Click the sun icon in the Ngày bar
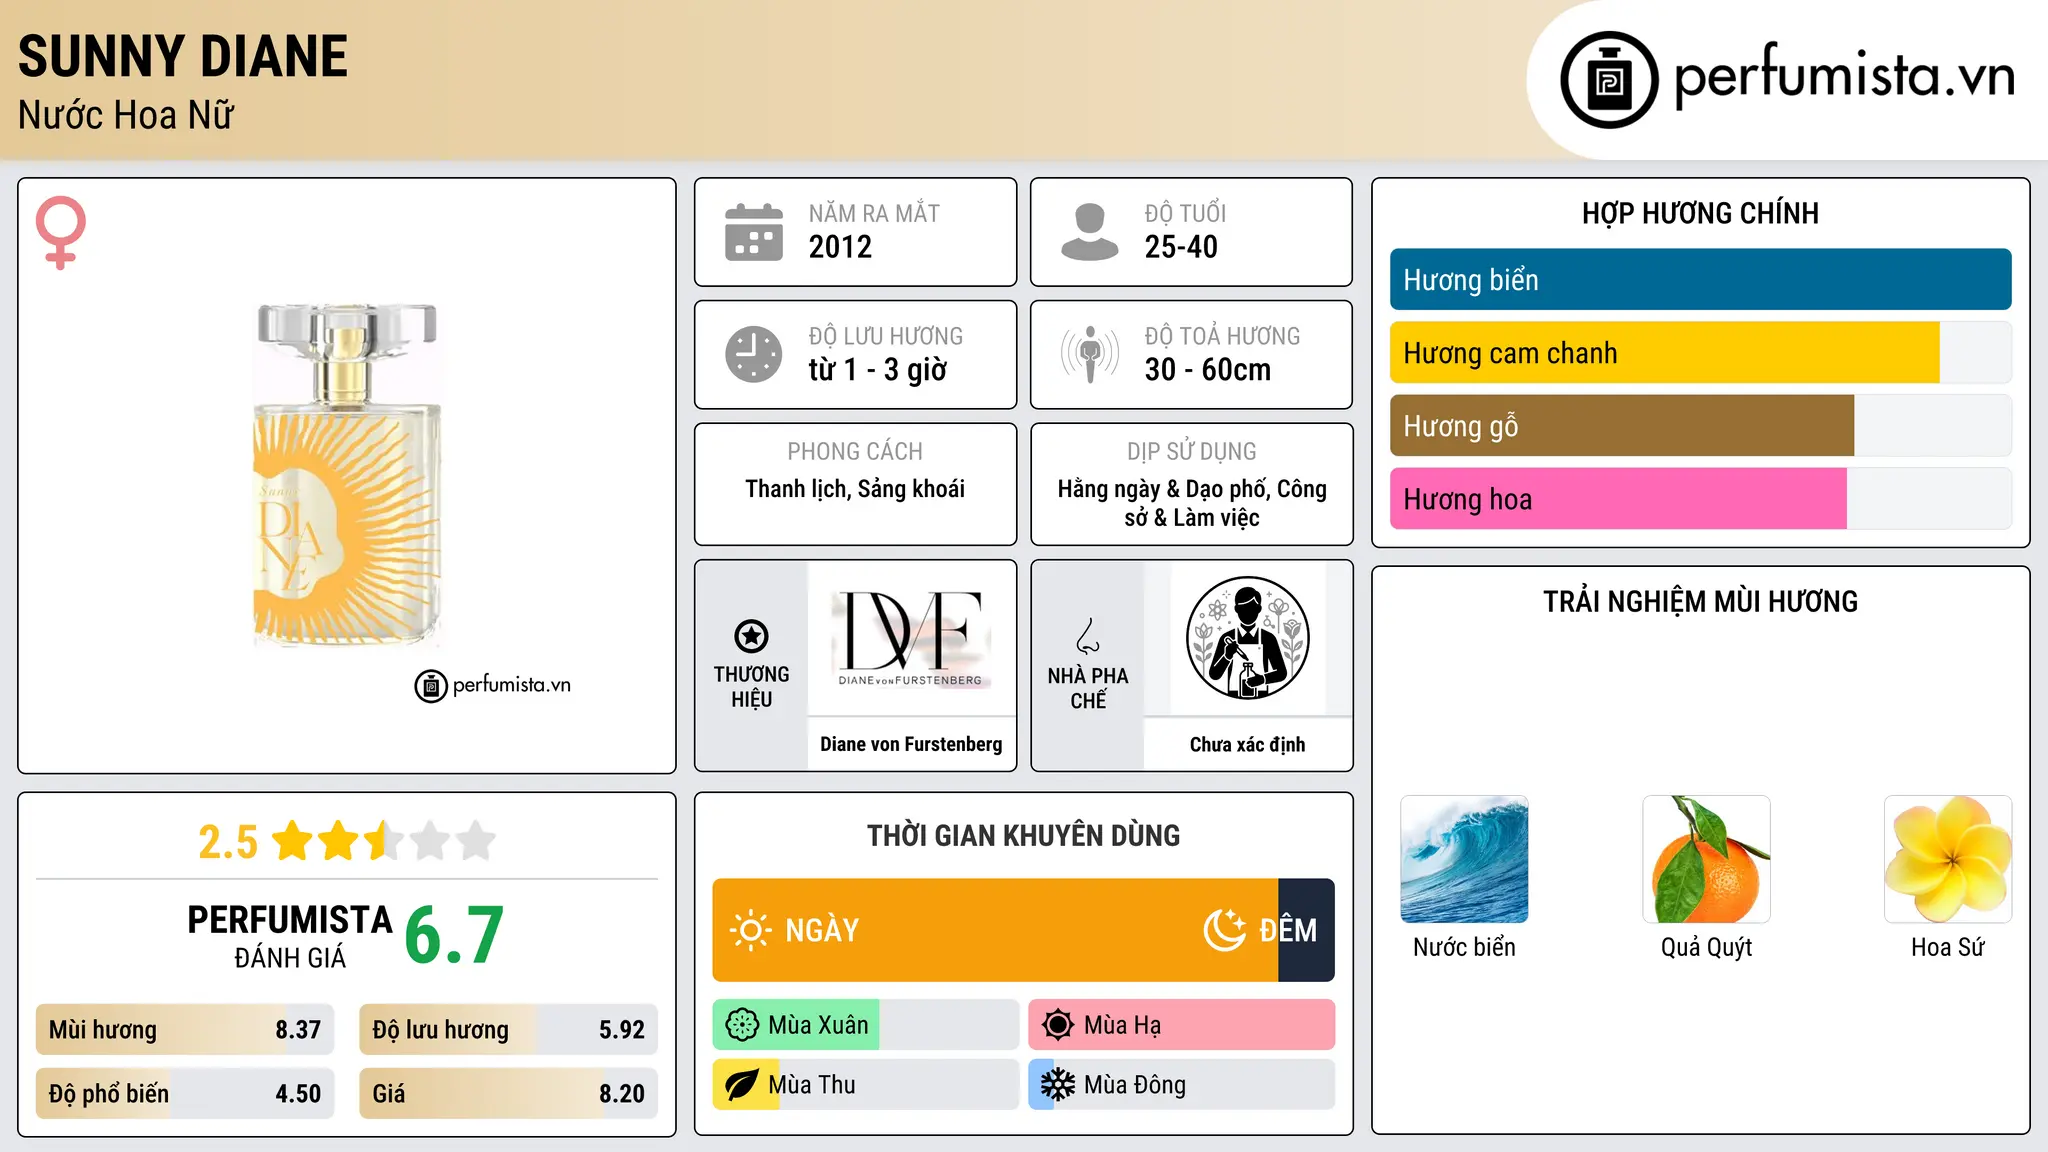The image size is (2048, 1152). click(750, 930)
